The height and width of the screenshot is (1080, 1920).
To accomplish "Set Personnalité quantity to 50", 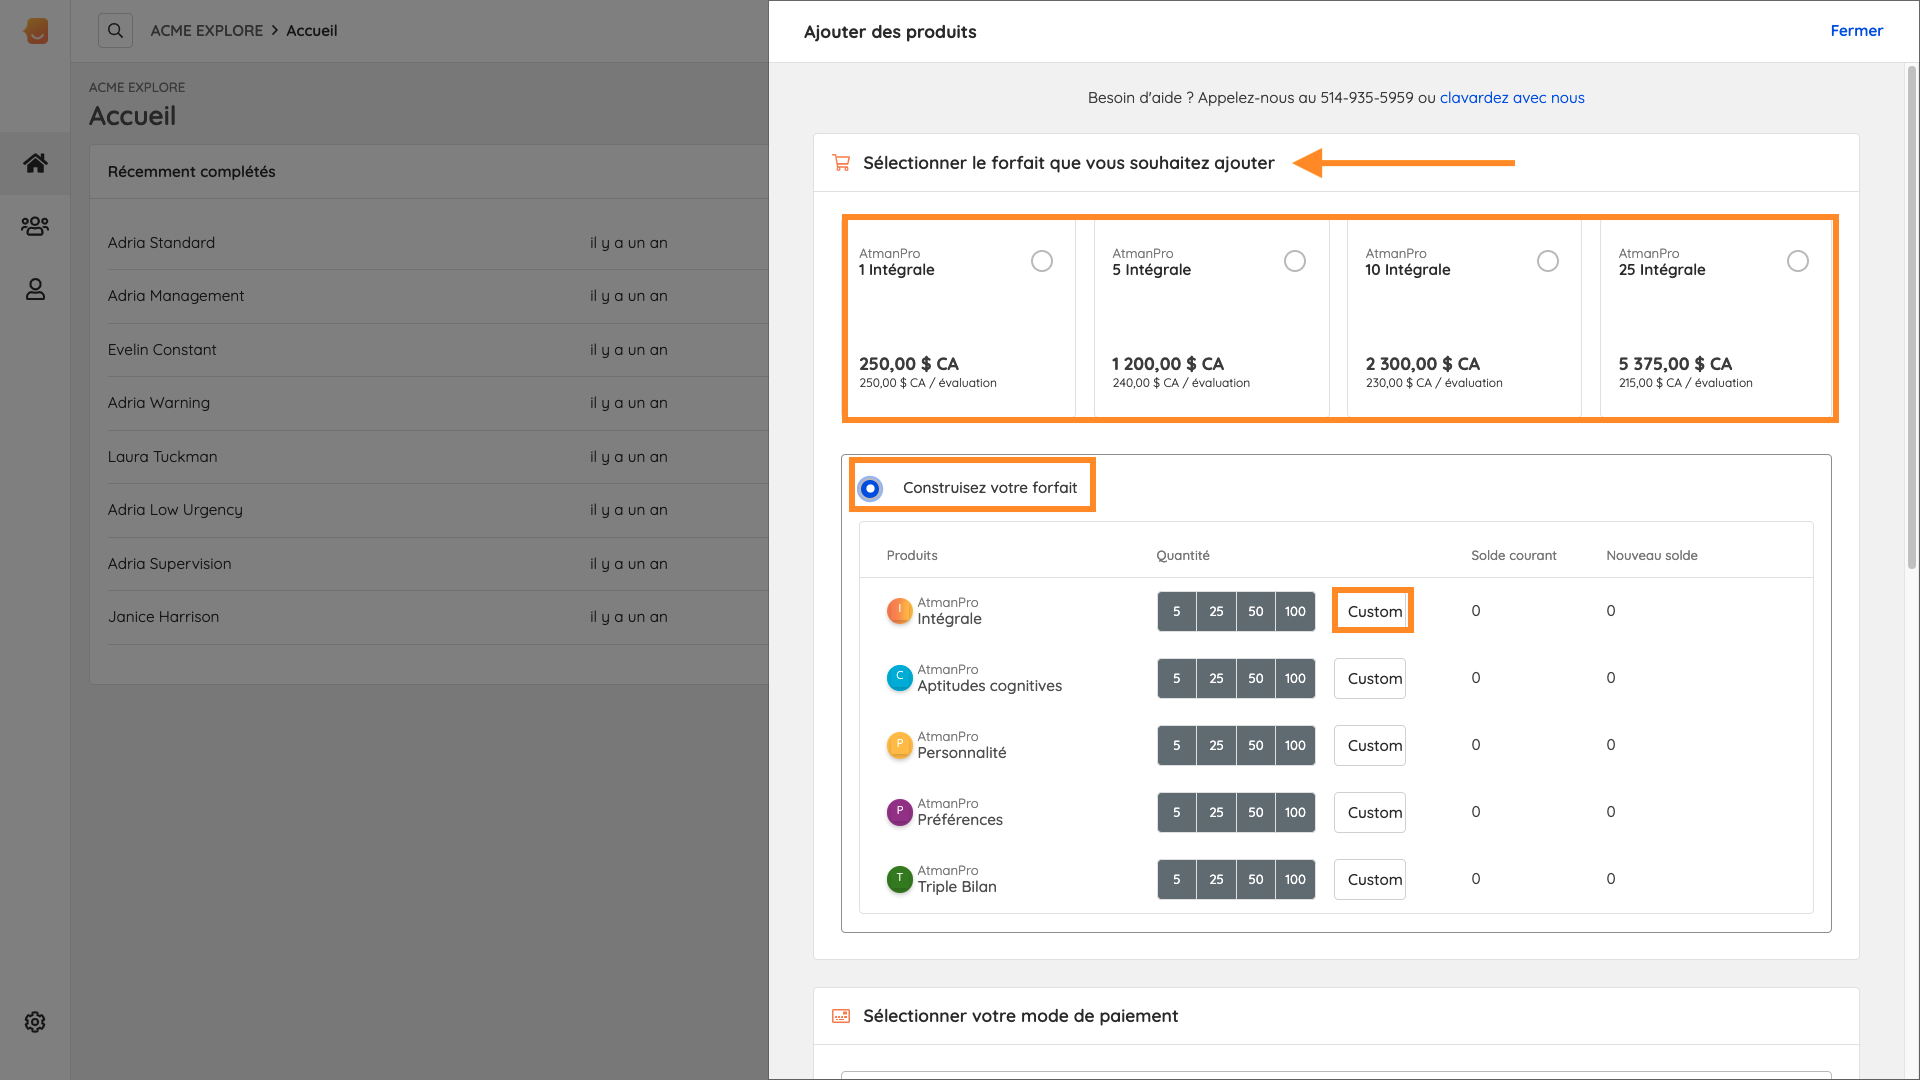I will click(1256, 745).
